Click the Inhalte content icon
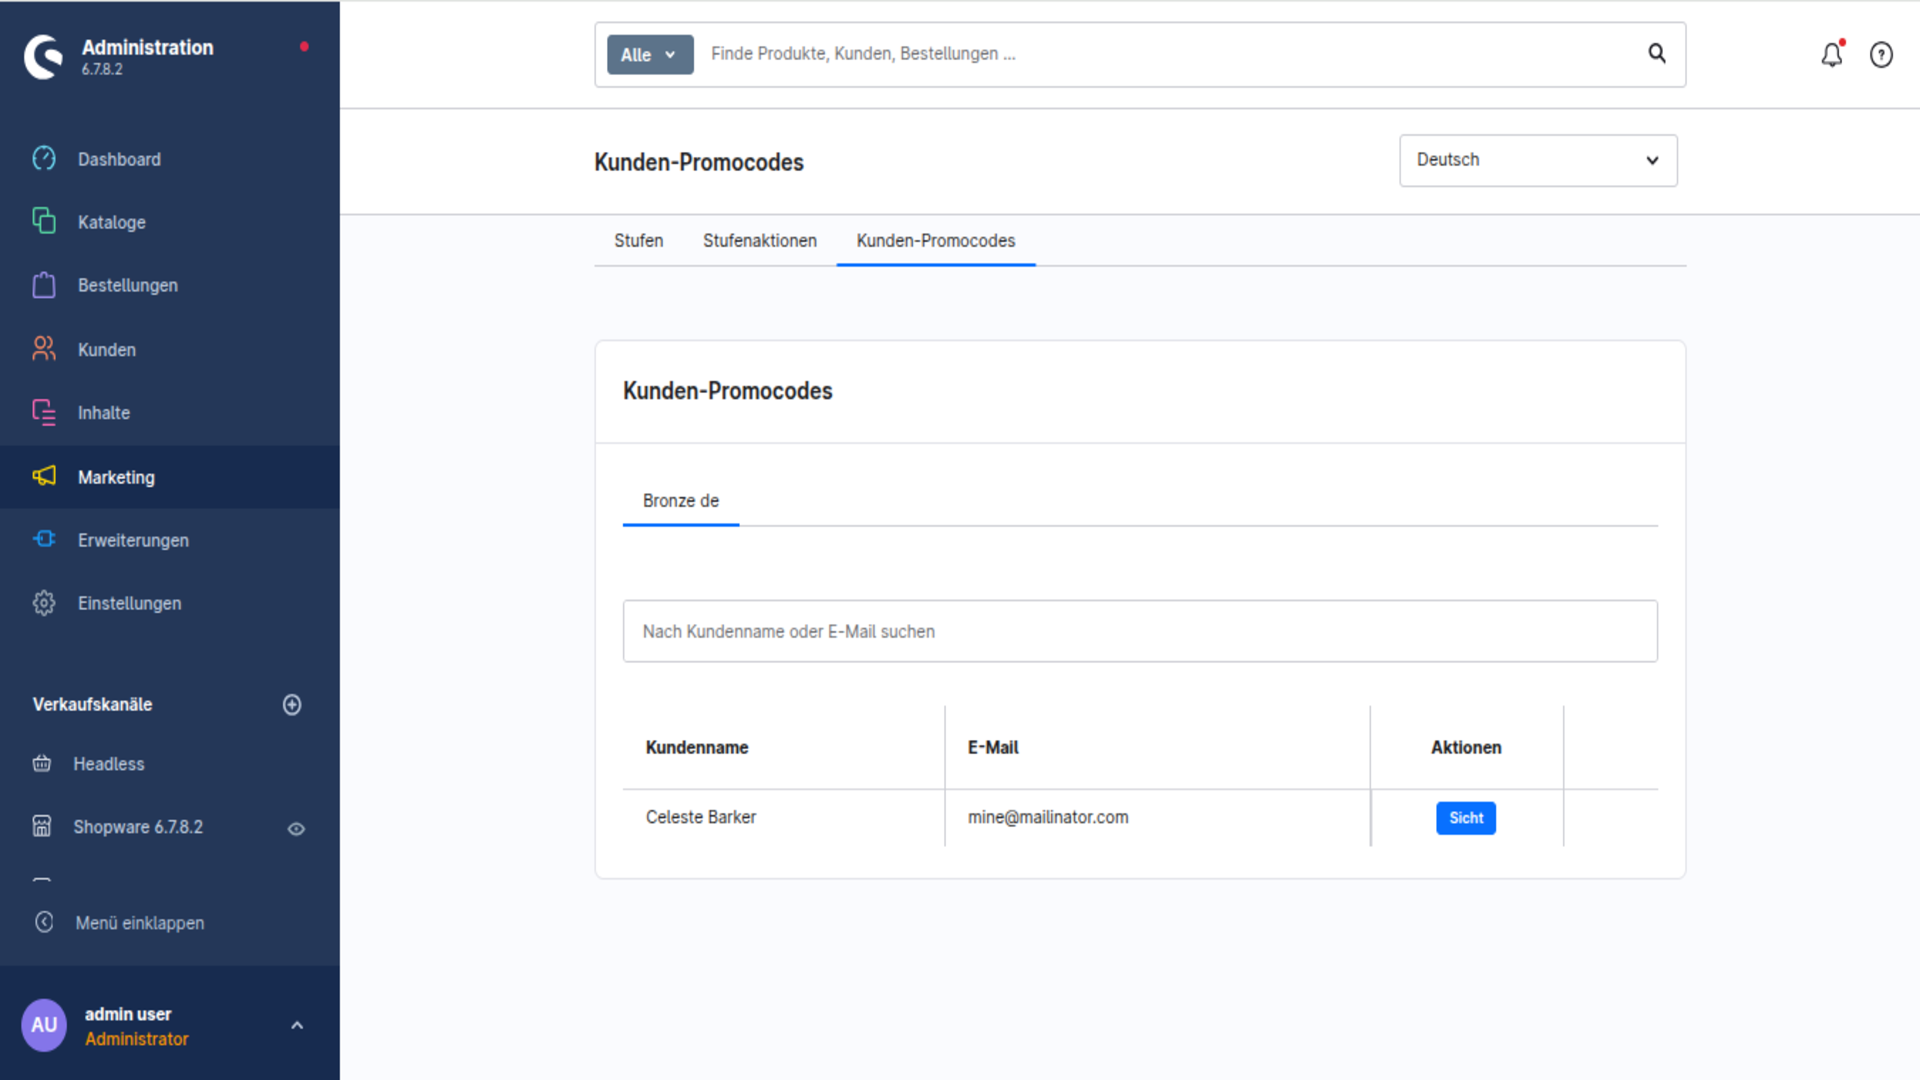The image size is (1920, 1080). 44,412
